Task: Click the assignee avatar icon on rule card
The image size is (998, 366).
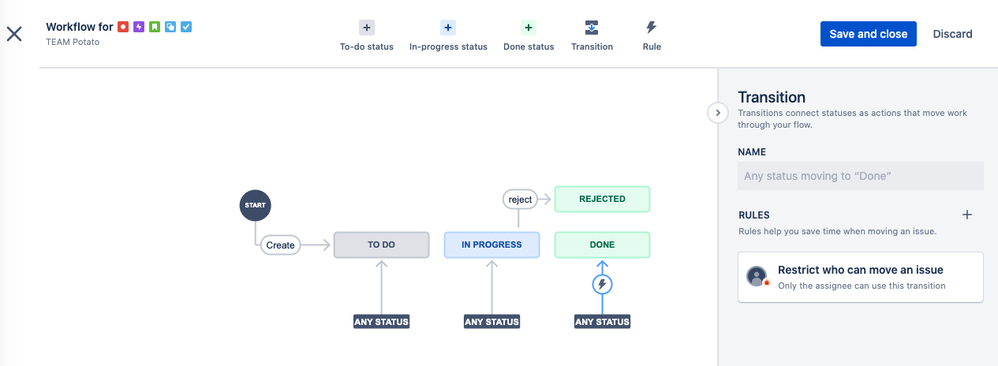Action: (x=757, y=276)
